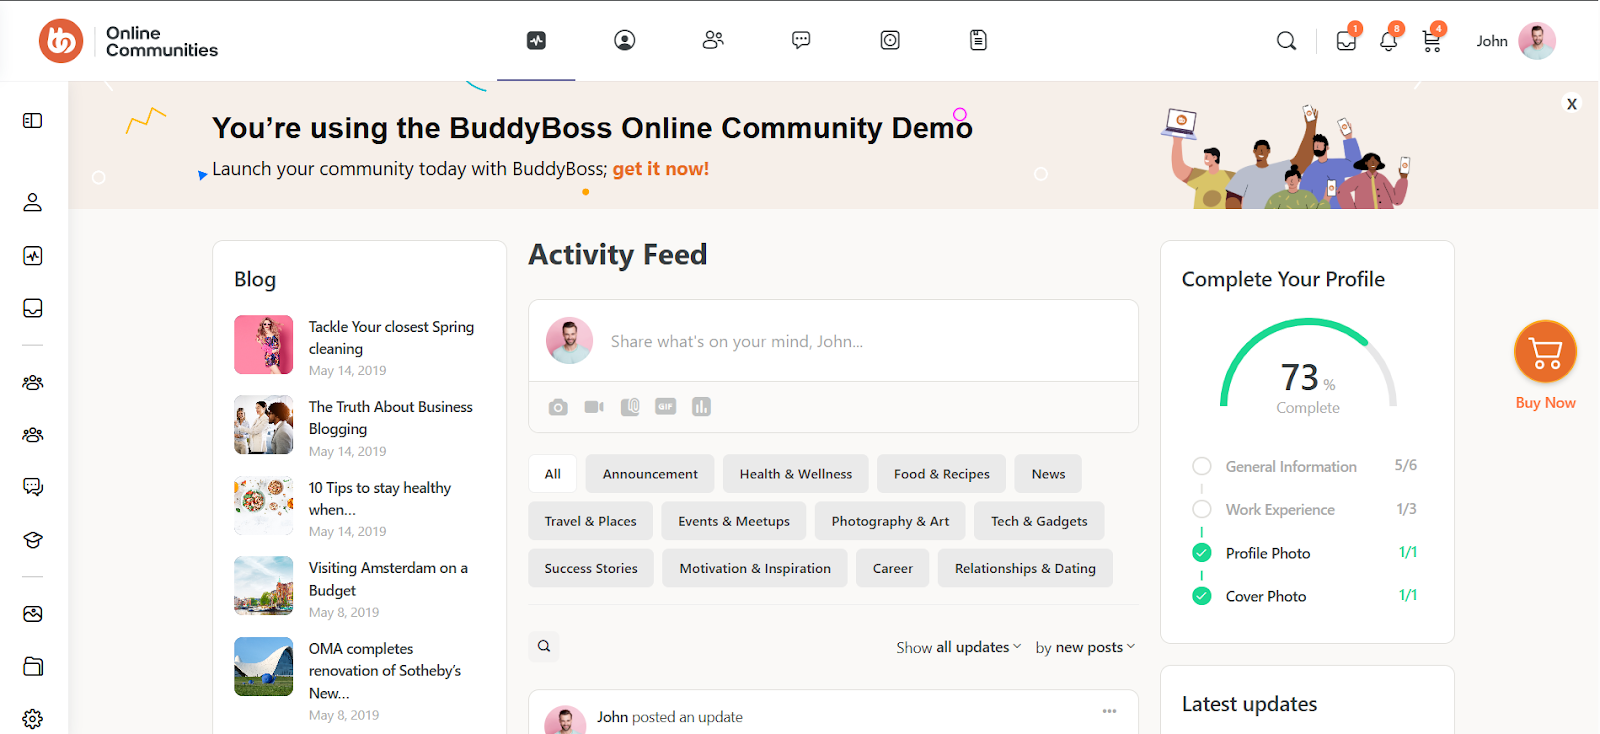
Task: Attach a document using the paperclip icon
Action: click(x=630, y=407)
